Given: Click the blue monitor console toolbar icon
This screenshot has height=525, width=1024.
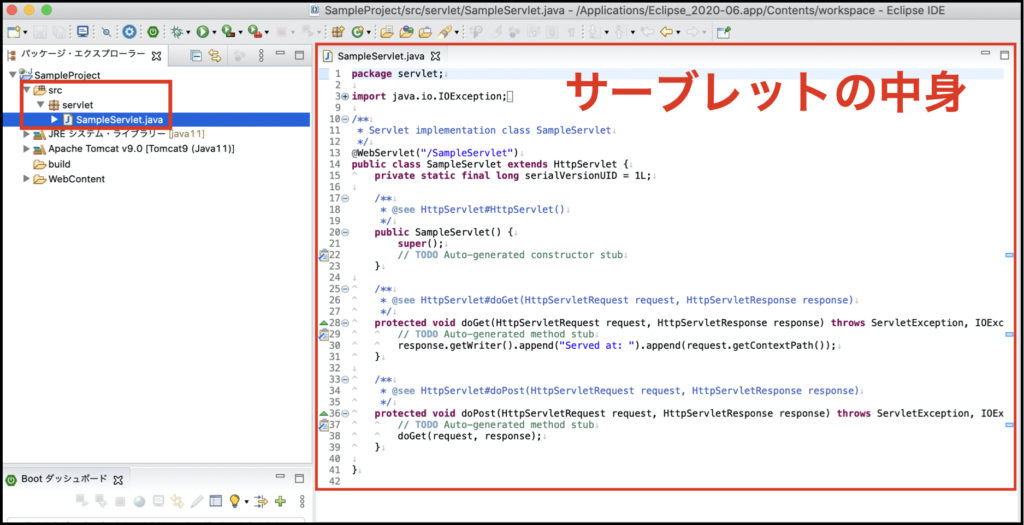Looking at the screenshot, I should click(x=82, y=31).
